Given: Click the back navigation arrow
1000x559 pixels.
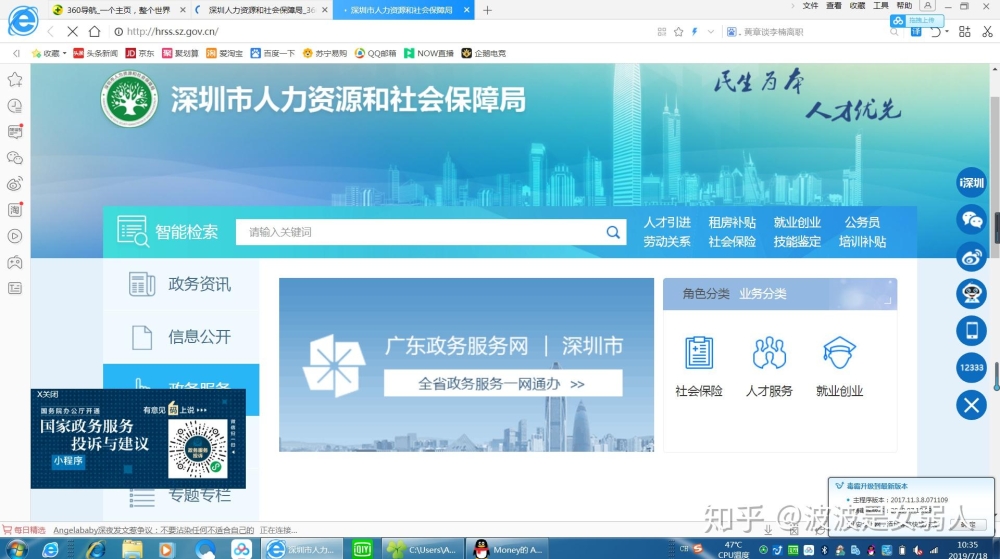Looking at the screenshot, I should pyautogui.click(x=51, y=31).
